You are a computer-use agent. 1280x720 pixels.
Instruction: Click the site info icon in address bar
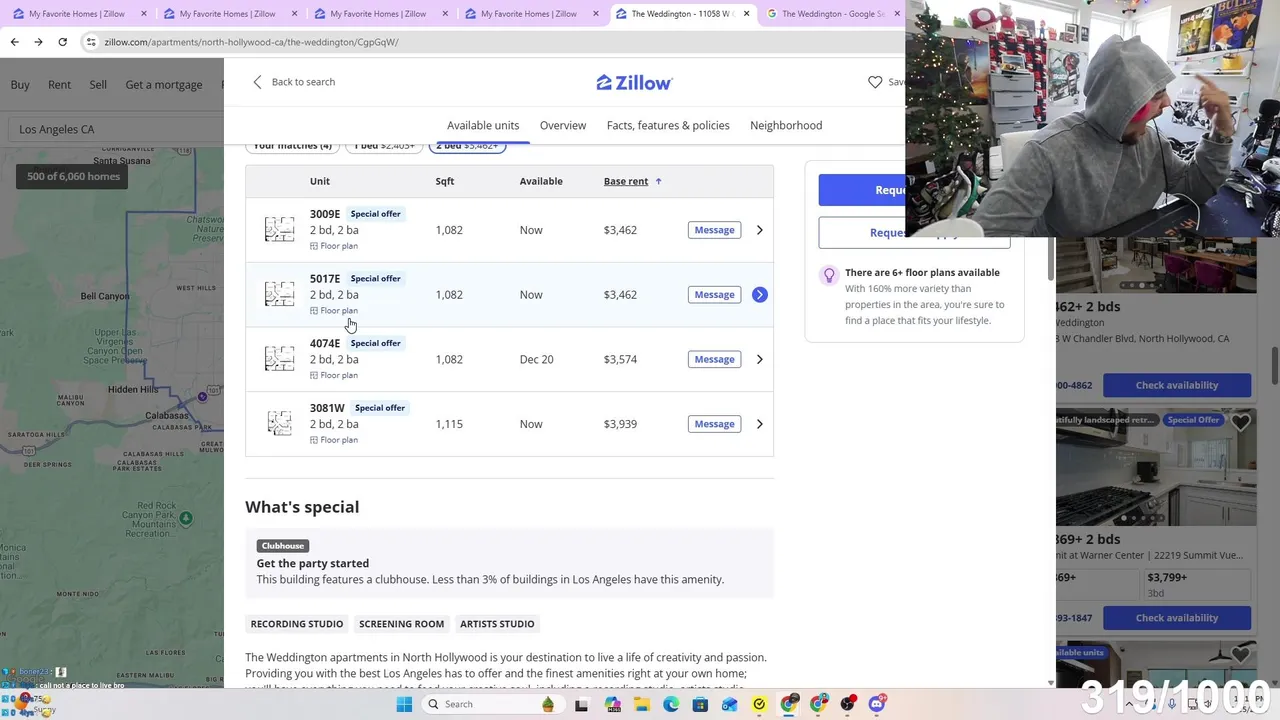pos(91,42)
